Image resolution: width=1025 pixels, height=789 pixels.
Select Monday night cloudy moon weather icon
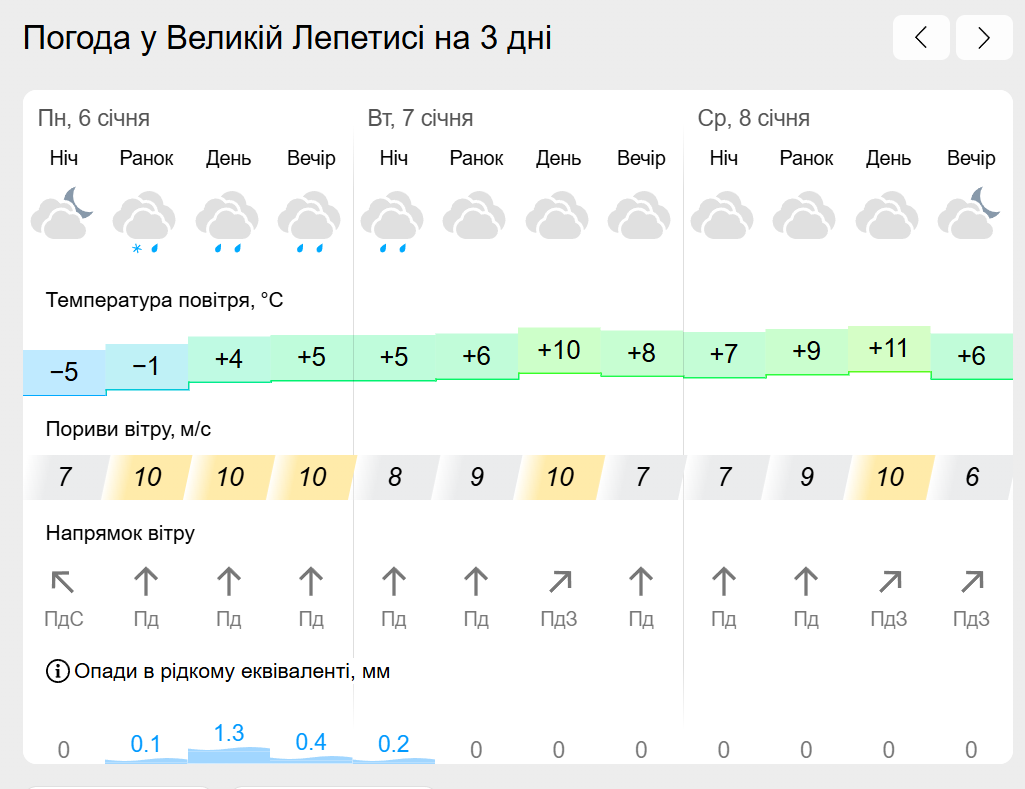63,213
